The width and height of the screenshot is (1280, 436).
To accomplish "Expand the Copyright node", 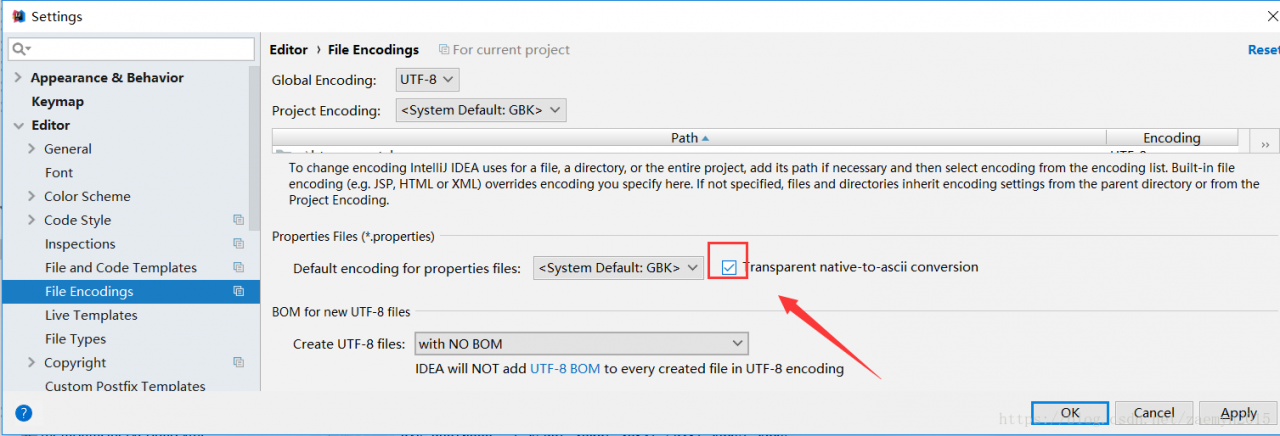I will click(32, 363).
